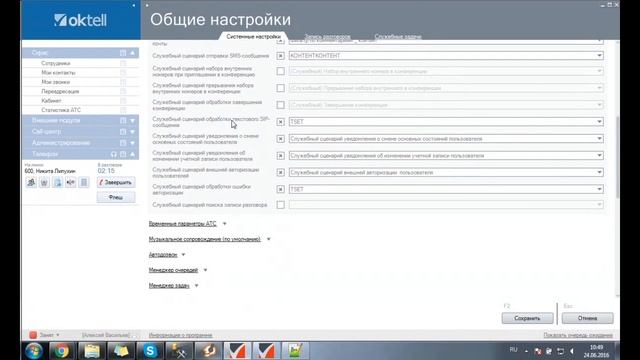Uncheck the внешней авторизации пользователей checkbox
This screenshot has height=360, width=640.
[x=280, y=172]
